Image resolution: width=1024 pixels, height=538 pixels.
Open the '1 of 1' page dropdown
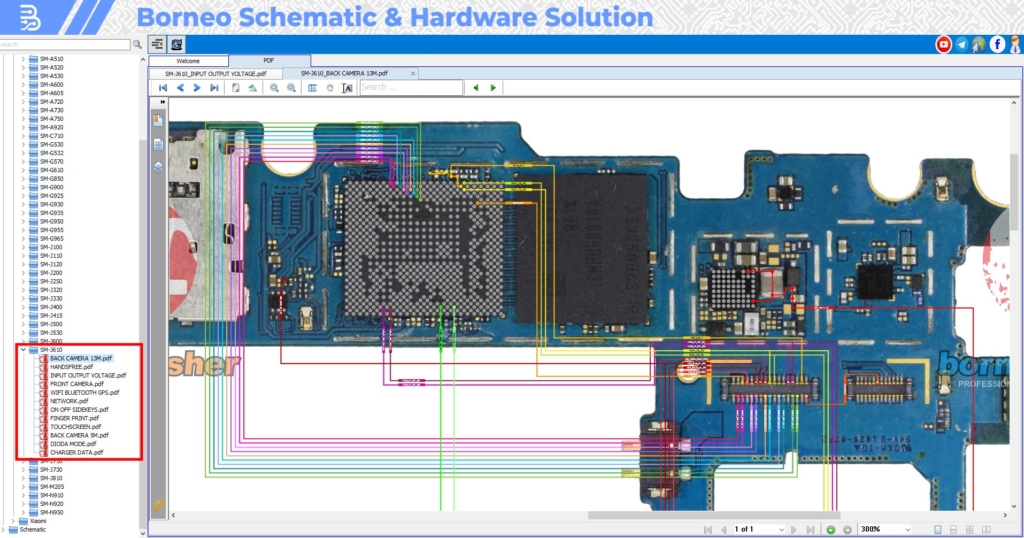pos(759,530)
